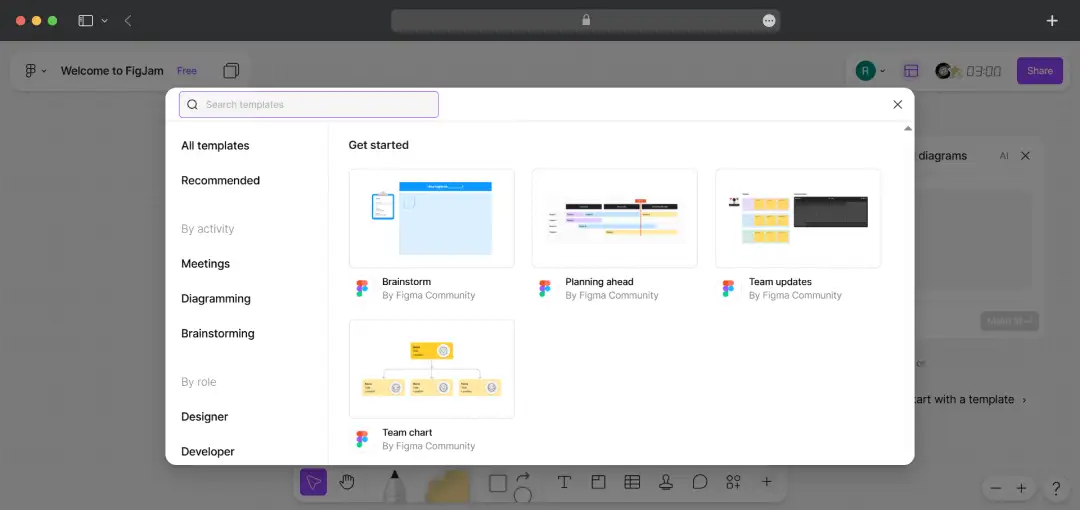The image size is (1080, 510).
Task: Close the diagrams AI panel
Action: click(x=1025, y=156)
